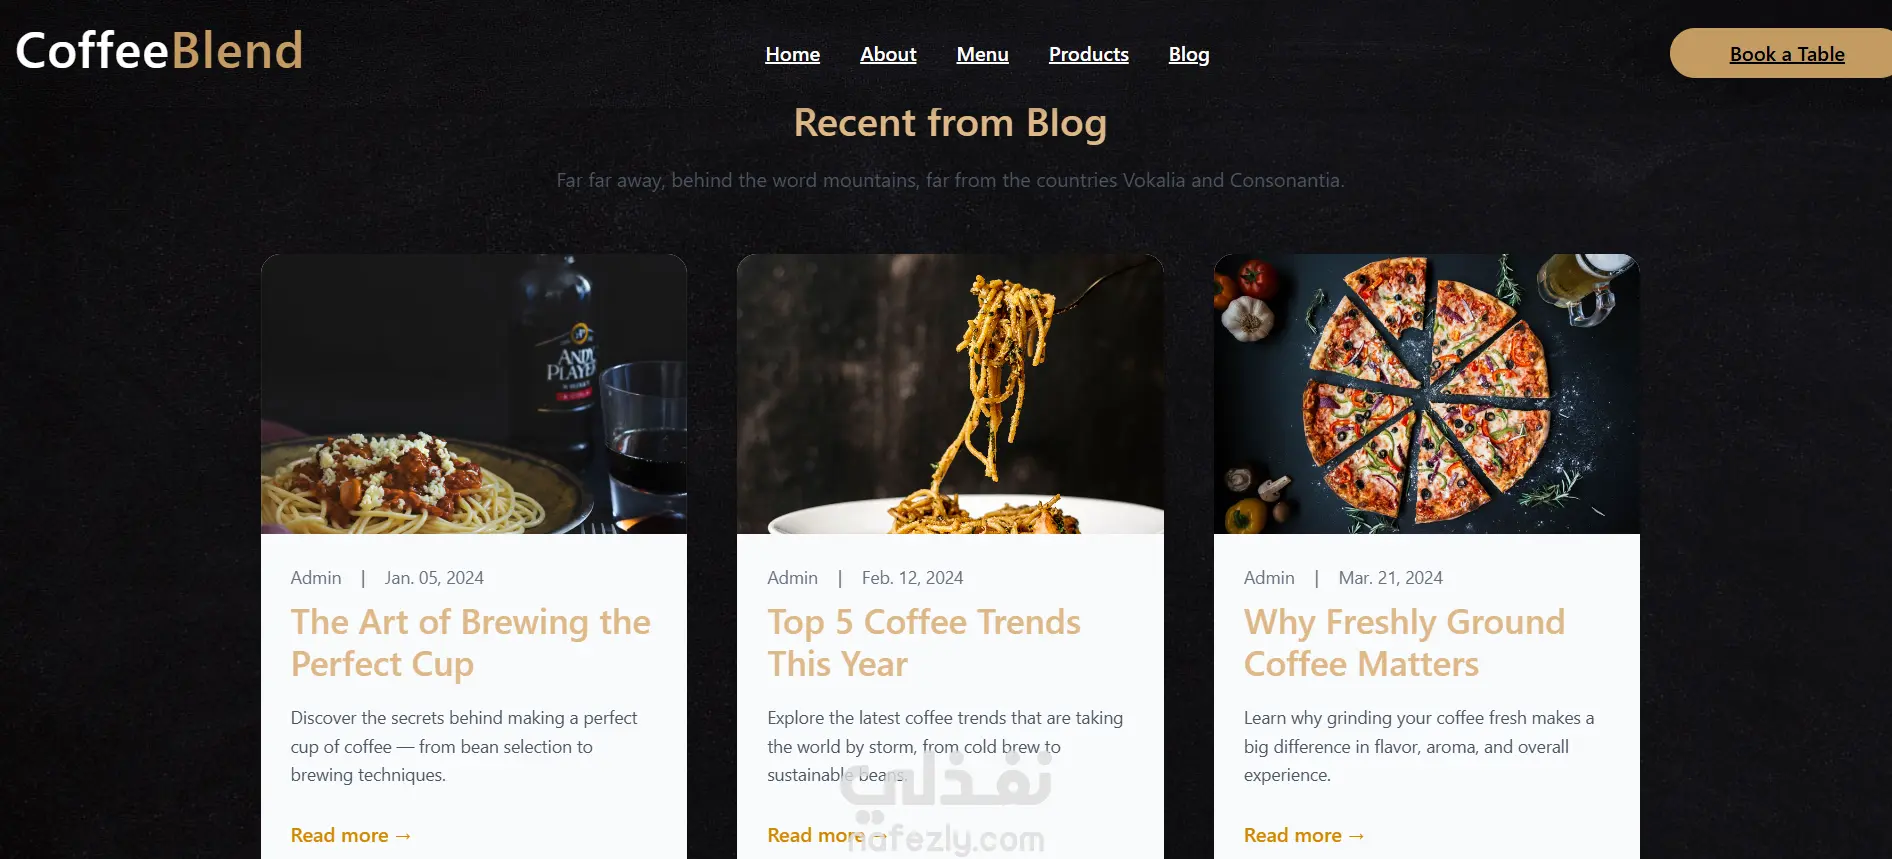Open the Blog navigation link
Image resolution: width=1892 pixels, height=859 pixels.
(x=1189, y=54)
